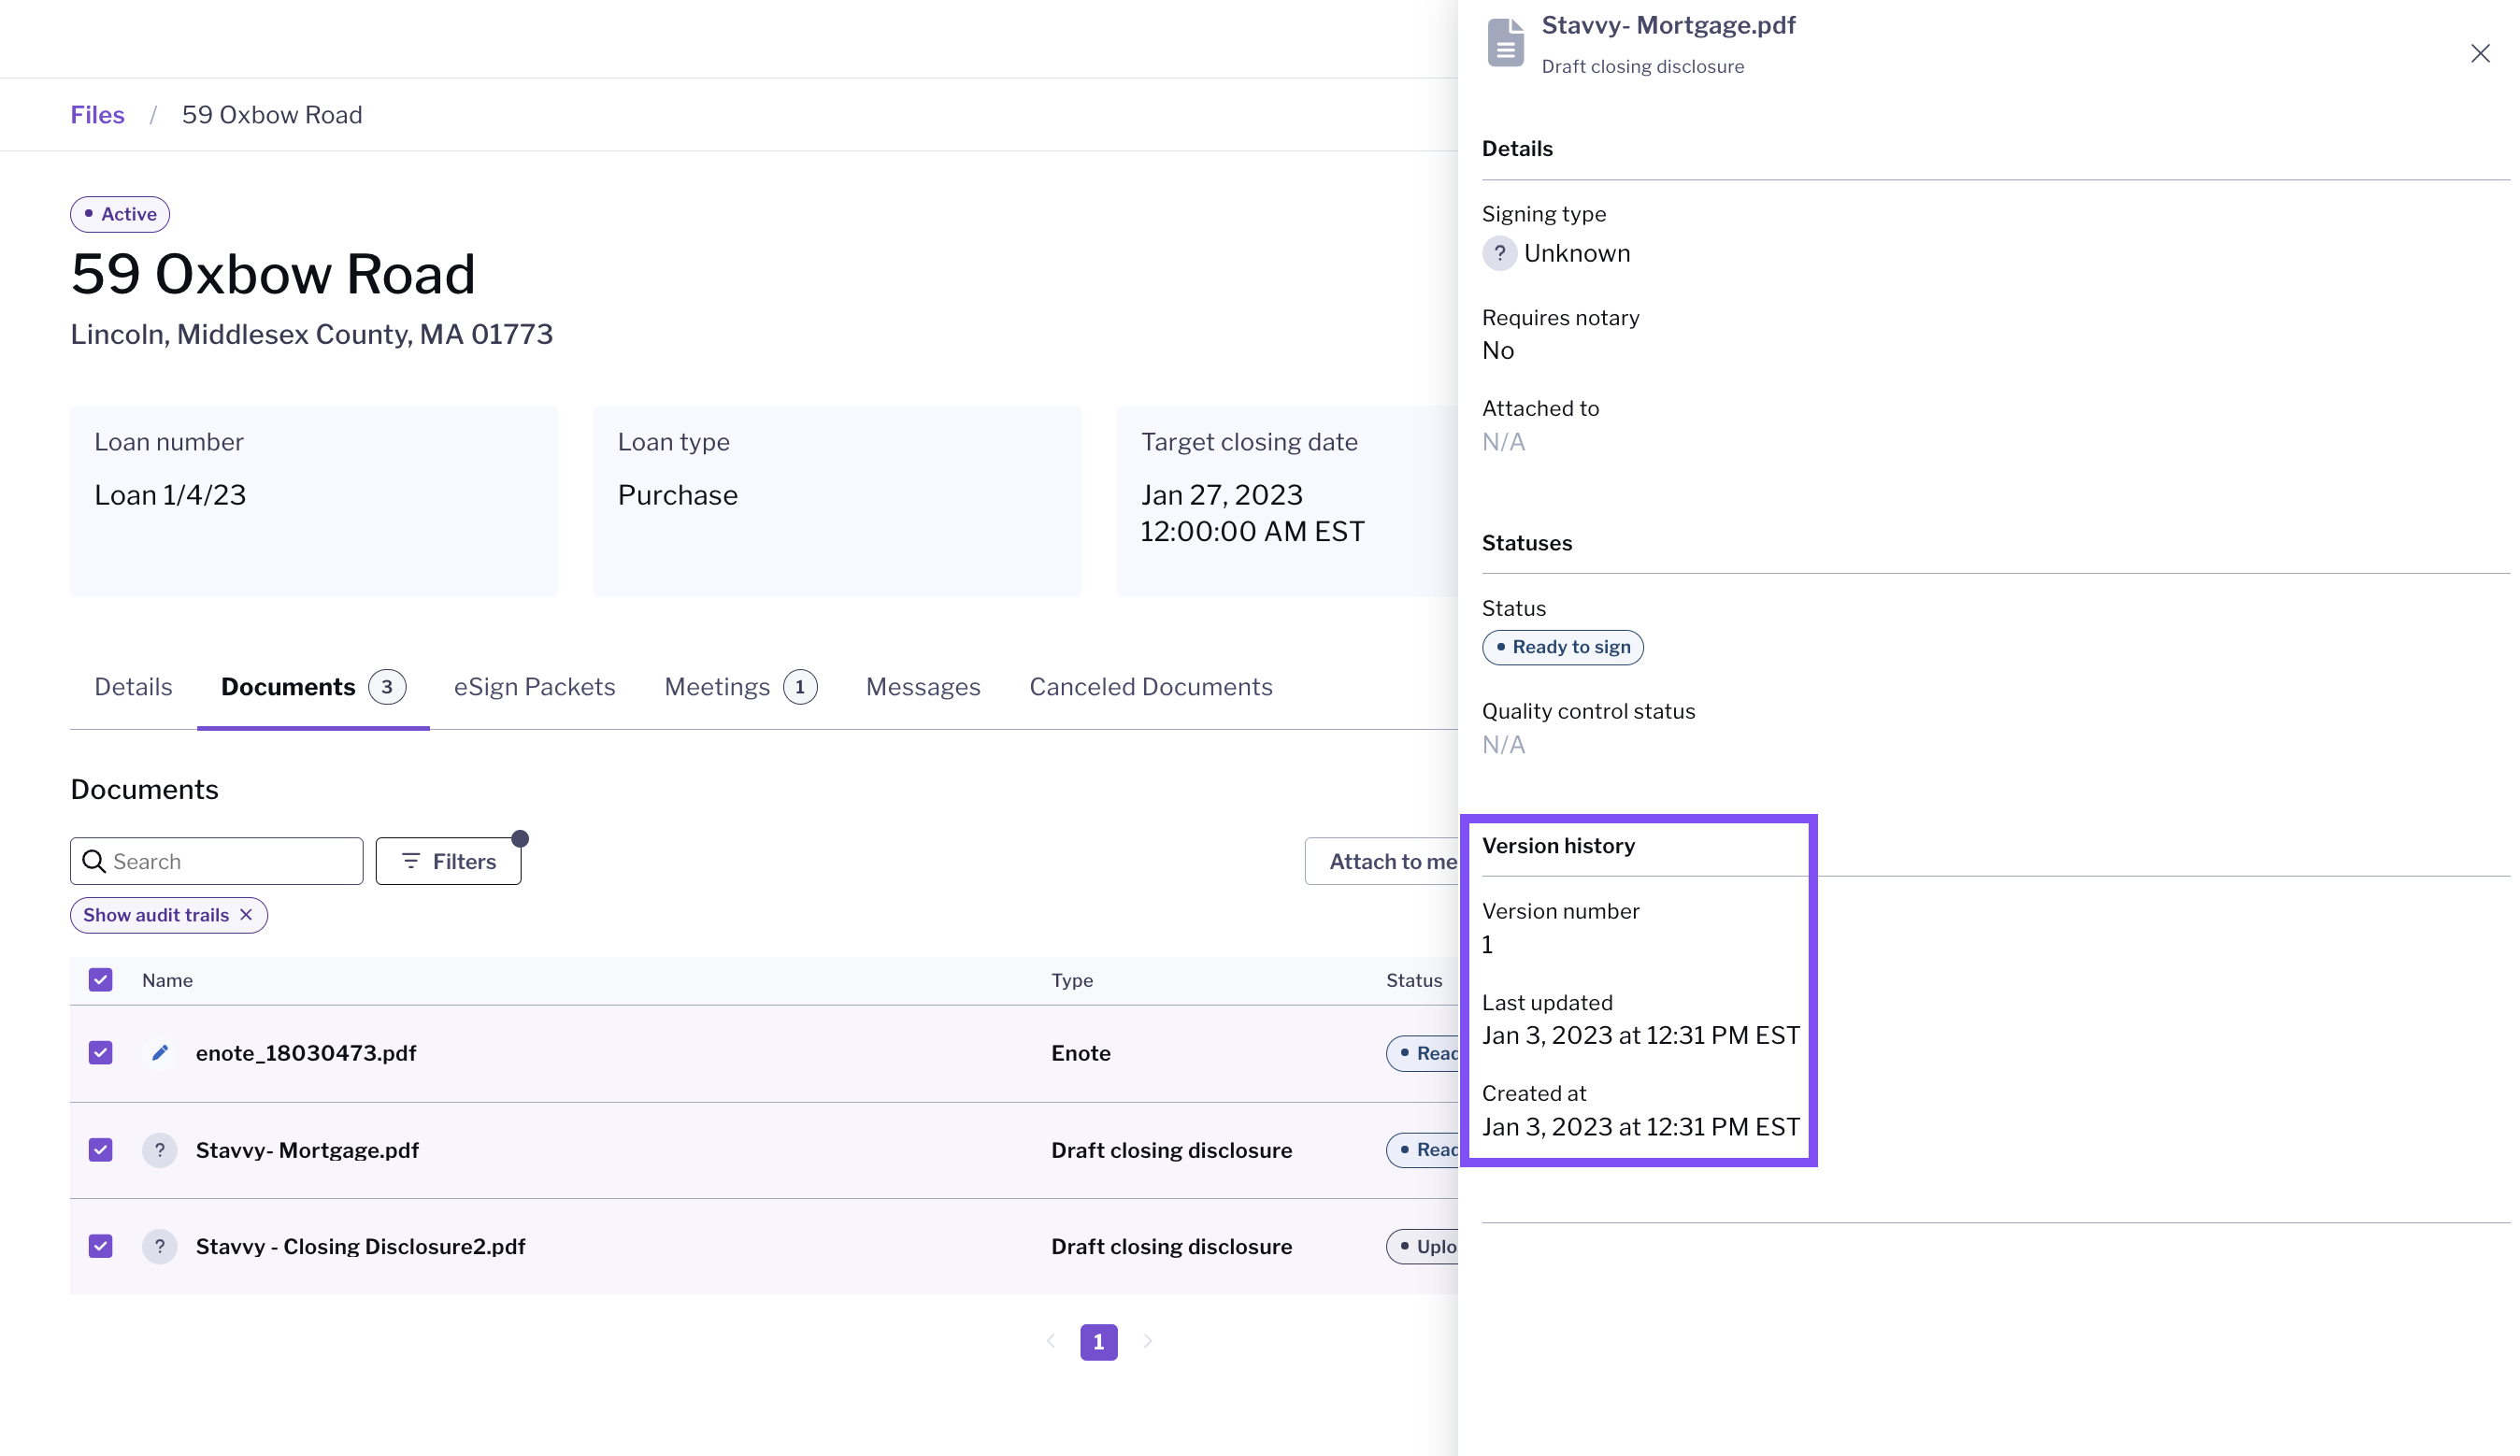Click the question icon beside Stavvy- Mortgage.pdf
This screenshot has height=1456, width=2520.
pos(159,1150)
